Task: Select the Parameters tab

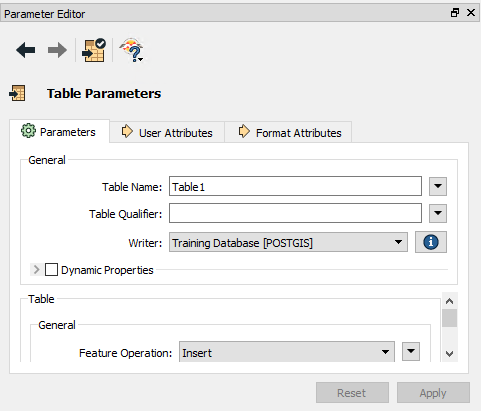Action: (x=59, y=132)
